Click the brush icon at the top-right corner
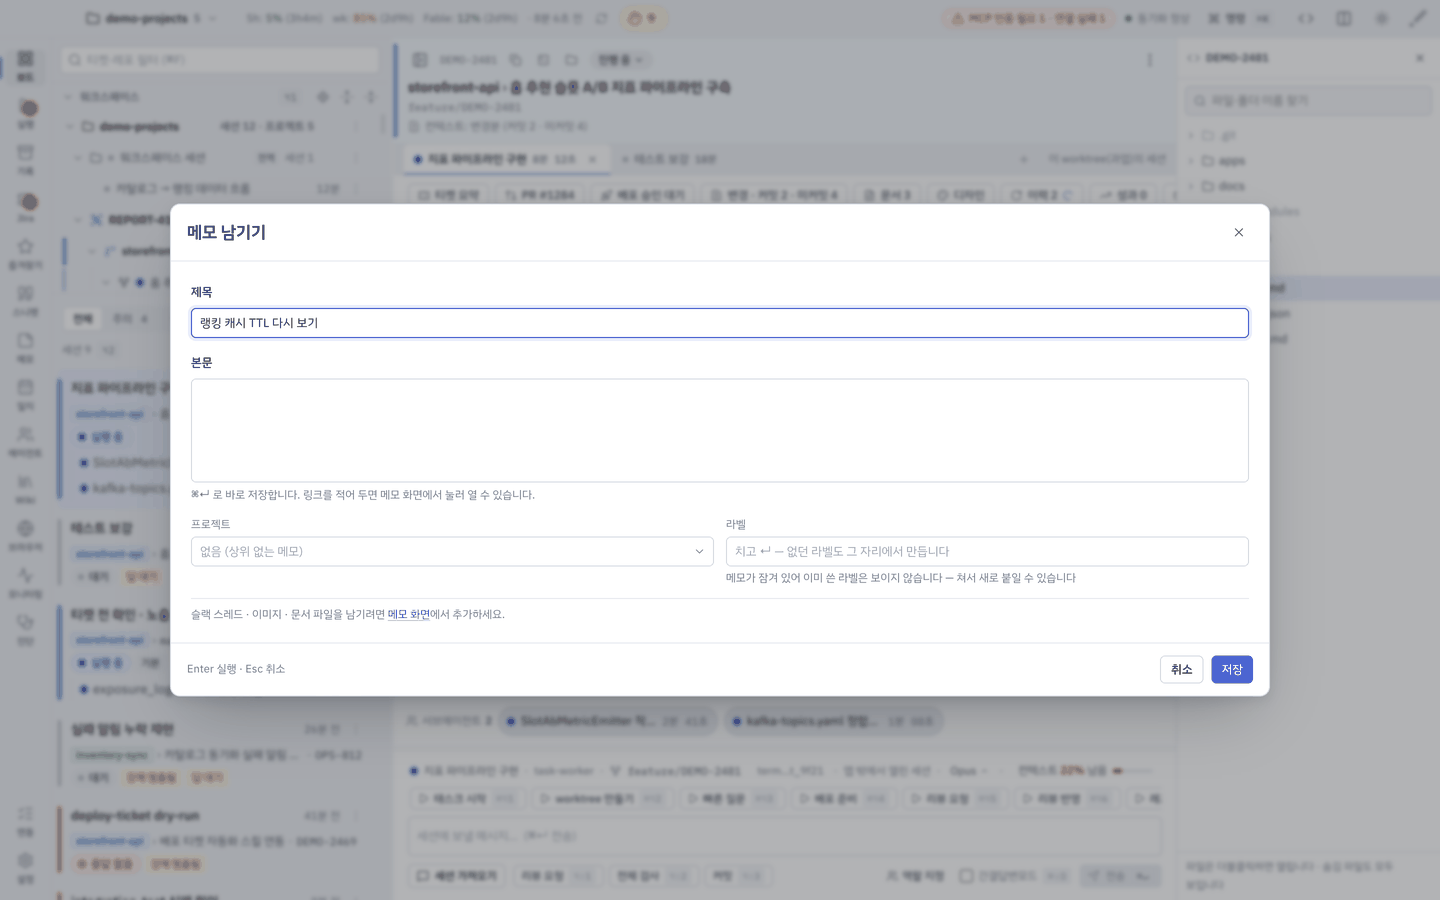Viewport: 1440px width, 900px height. [1417, 18]
